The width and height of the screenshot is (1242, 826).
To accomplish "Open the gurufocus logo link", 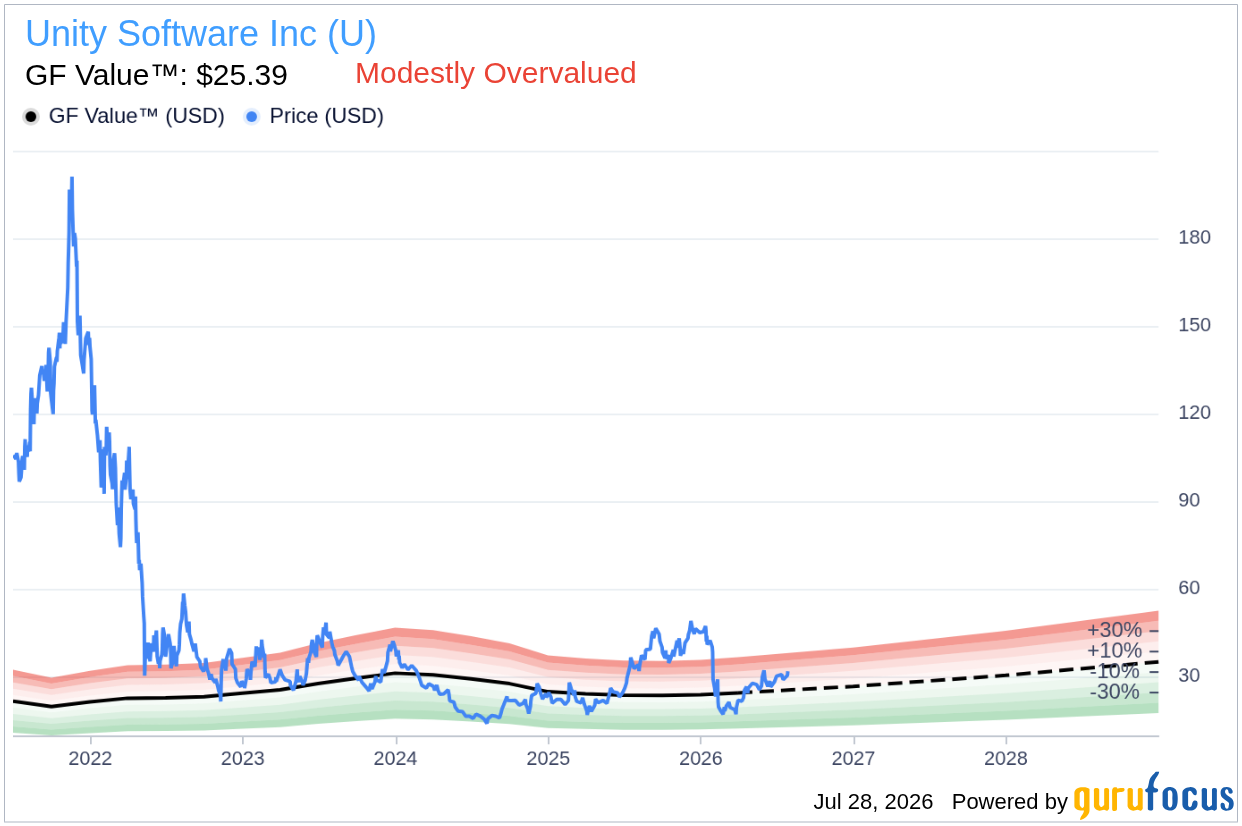I will [x=1153, y=796].
